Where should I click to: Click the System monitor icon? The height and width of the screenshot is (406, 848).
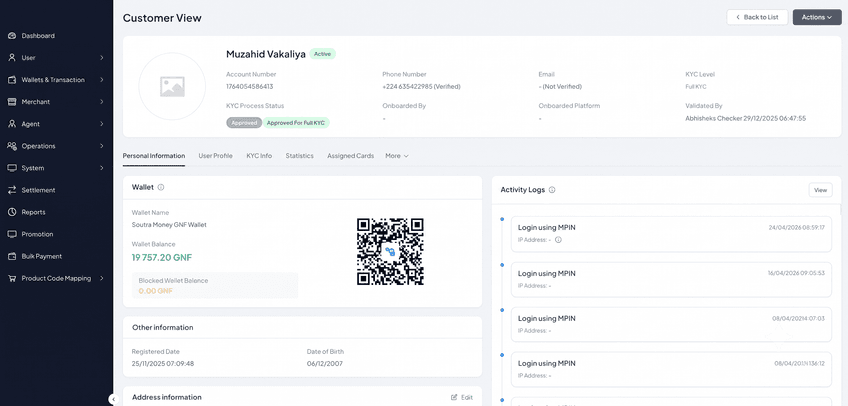pos(12,168)
